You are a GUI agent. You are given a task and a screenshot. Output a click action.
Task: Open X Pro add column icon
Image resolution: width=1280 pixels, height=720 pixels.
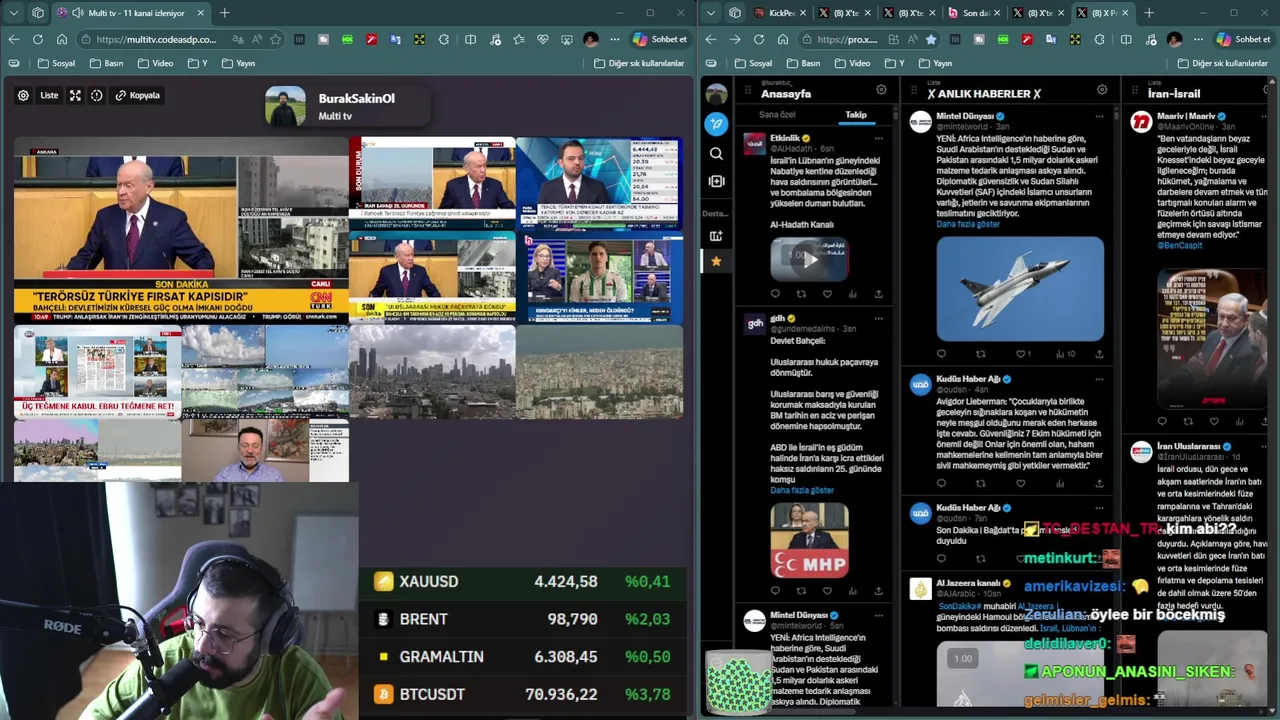(x=716, y=181)
